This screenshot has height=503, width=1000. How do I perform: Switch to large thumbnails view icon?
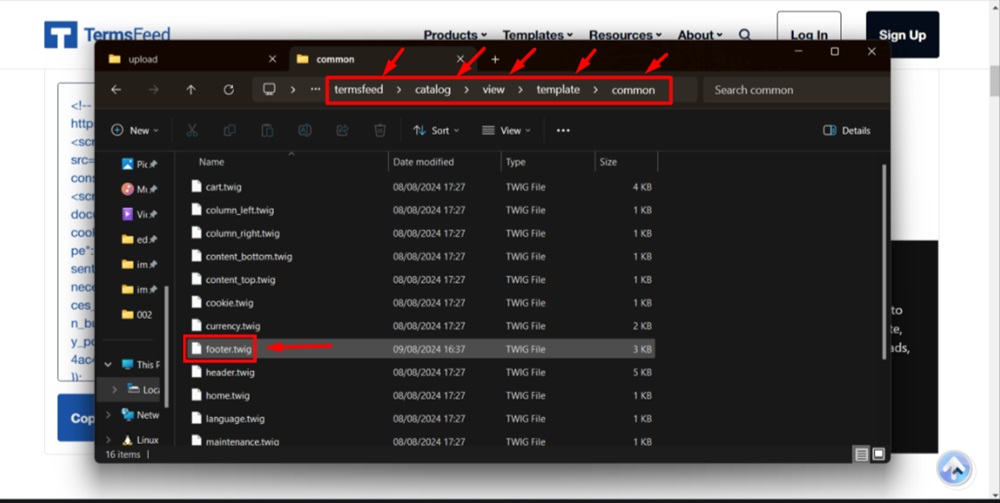878,455
